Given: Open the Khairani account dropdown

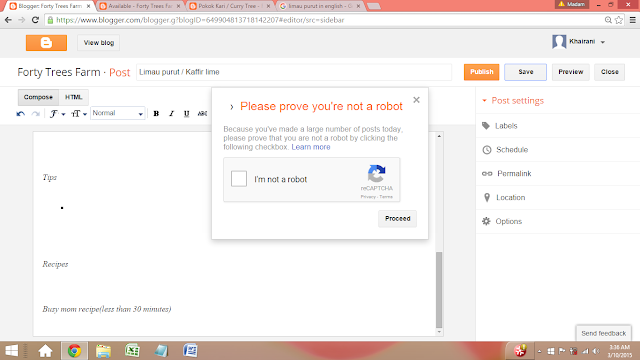Looking at the screenshot, I should 603,42.
